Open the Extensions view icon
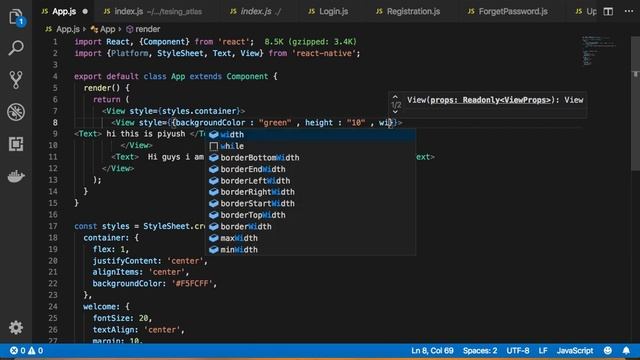The image size is (640, 360). click(16, 144)
